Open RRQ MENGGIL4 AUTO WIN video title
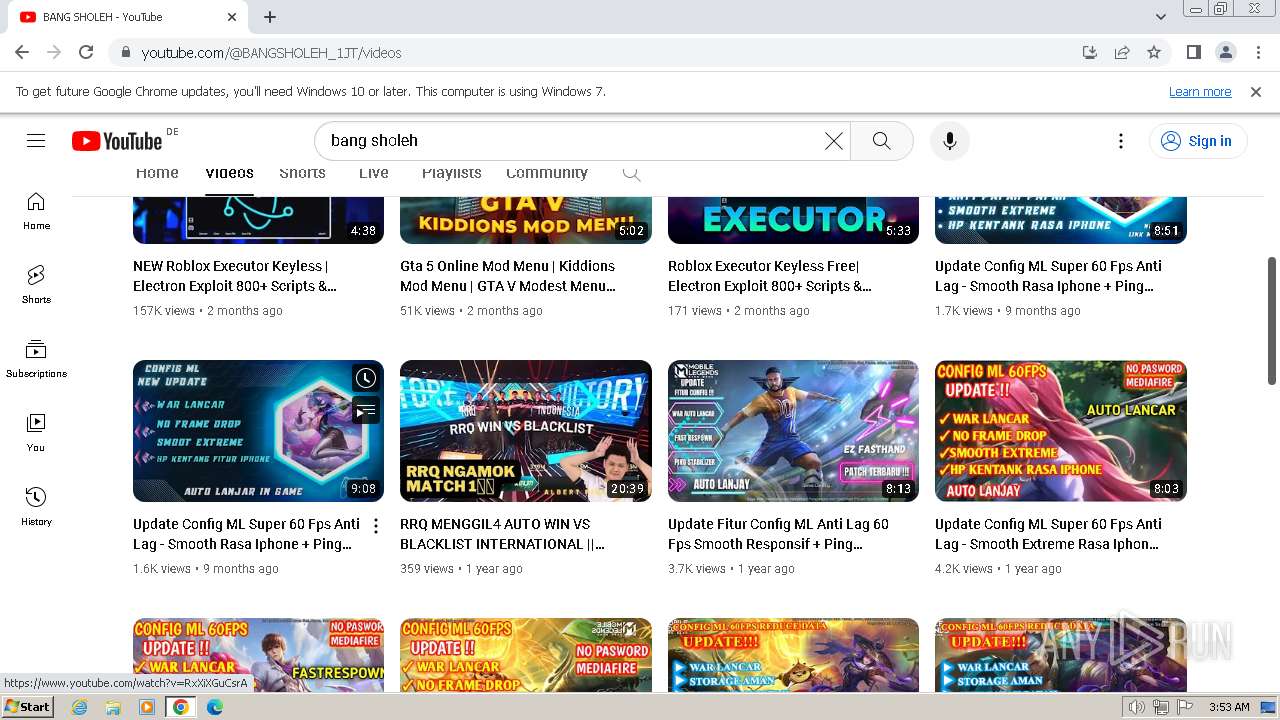The height and width of the screenshot is (720, 1280). (503, 534)
